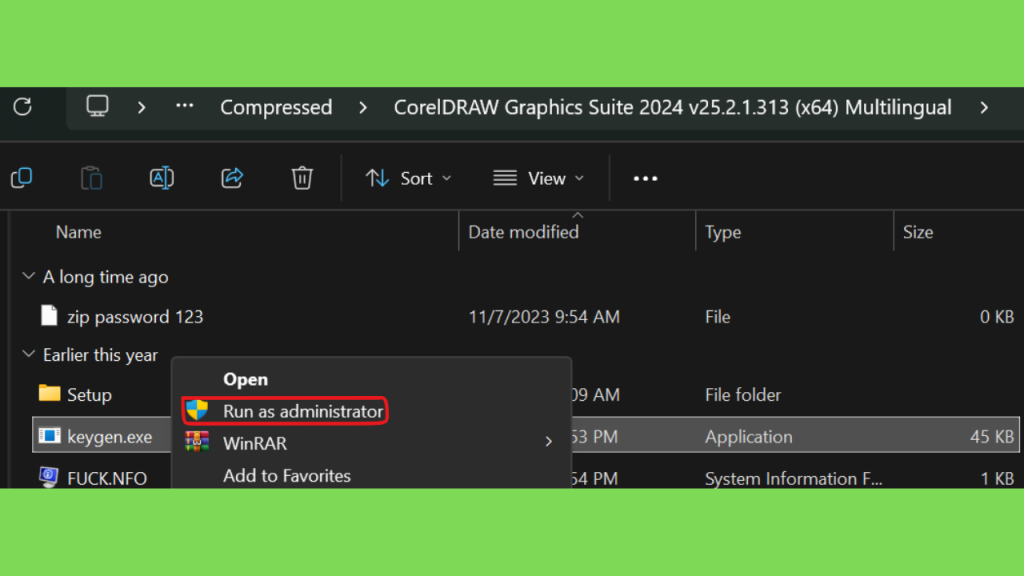Click the refresh icon in the address bar

pos(22,107)
